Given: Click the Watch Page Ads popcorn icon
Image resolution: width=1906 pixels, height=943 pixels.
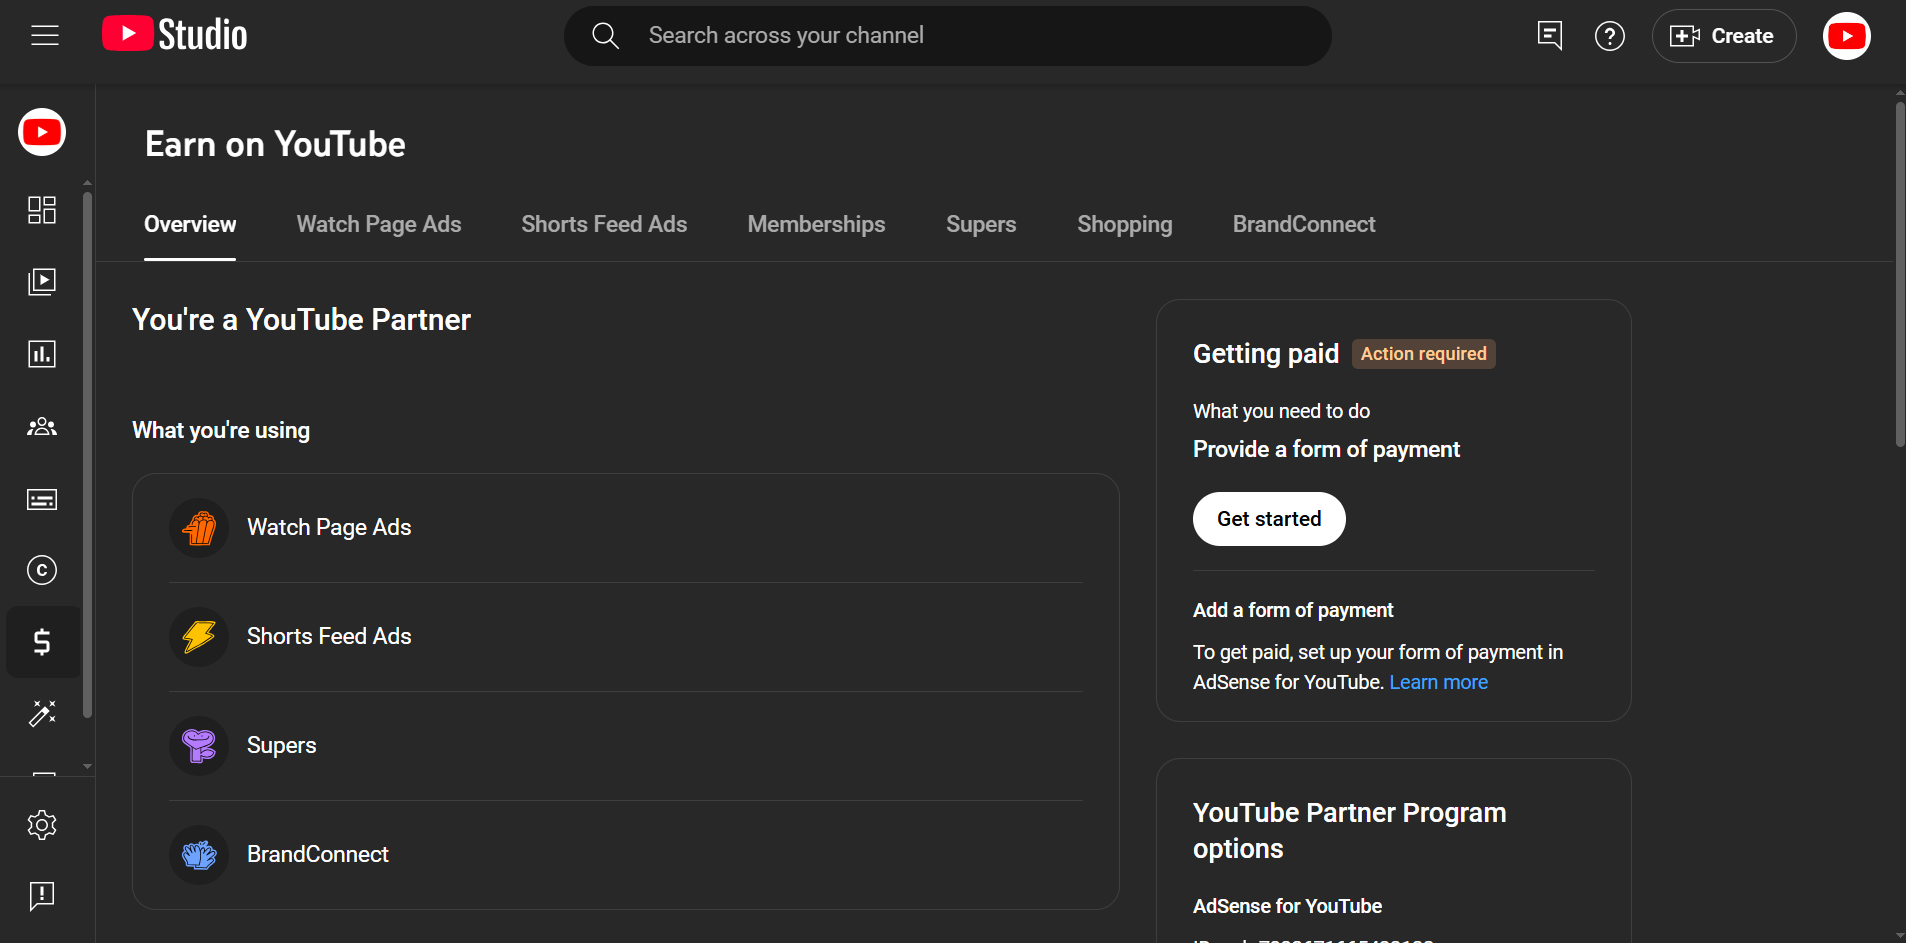Looking at the screenshot, I should [x=200, y=528].
